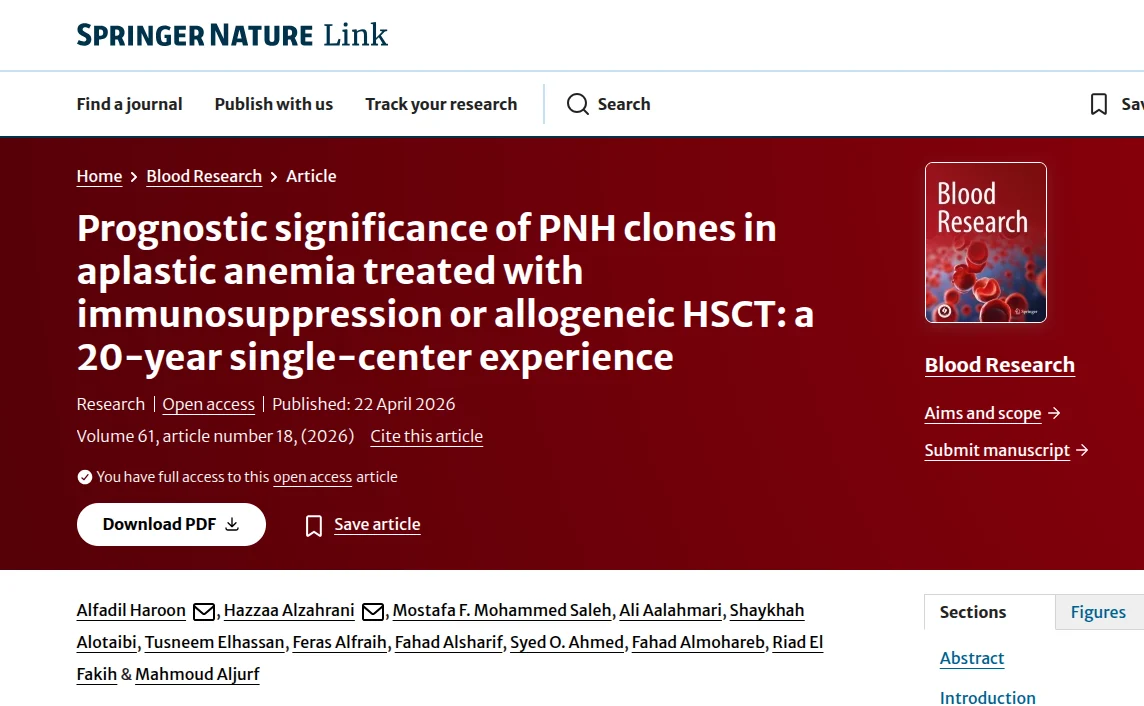The height and width of the screenshot is (706, 1144).
Task: Click the bookmark icon next to Save article
Action: tap(313, 524)
